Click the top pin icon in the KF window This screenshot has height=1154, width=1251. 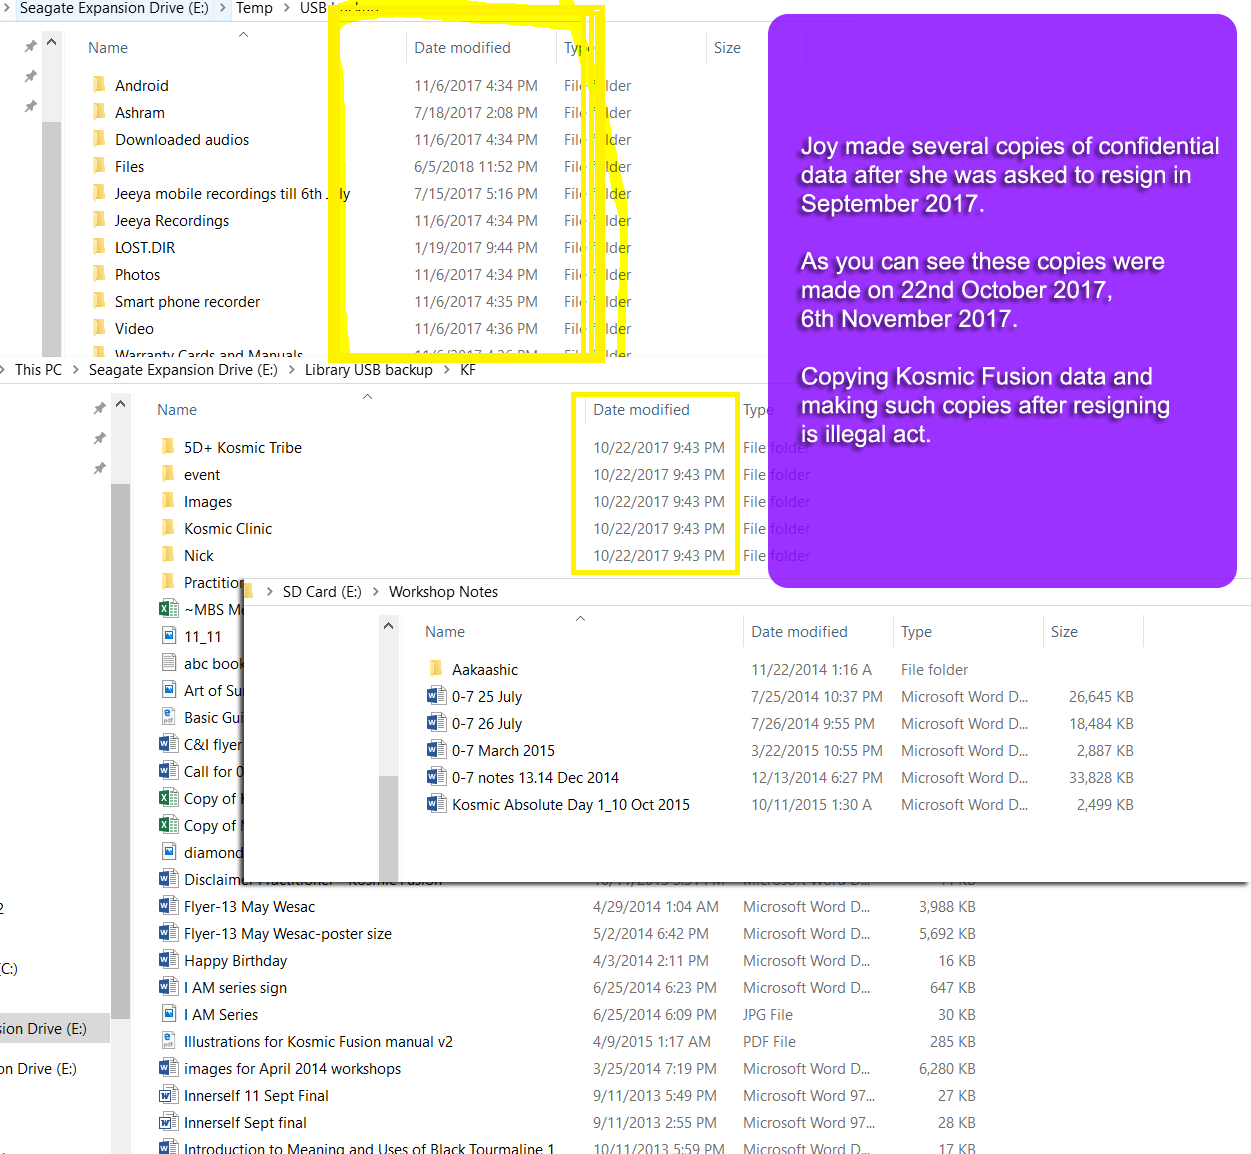[x=99, y=408]
